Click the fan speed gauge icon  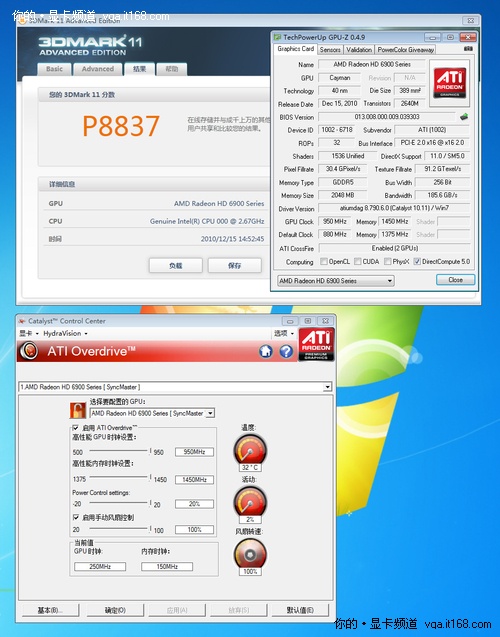coord(250,553)
